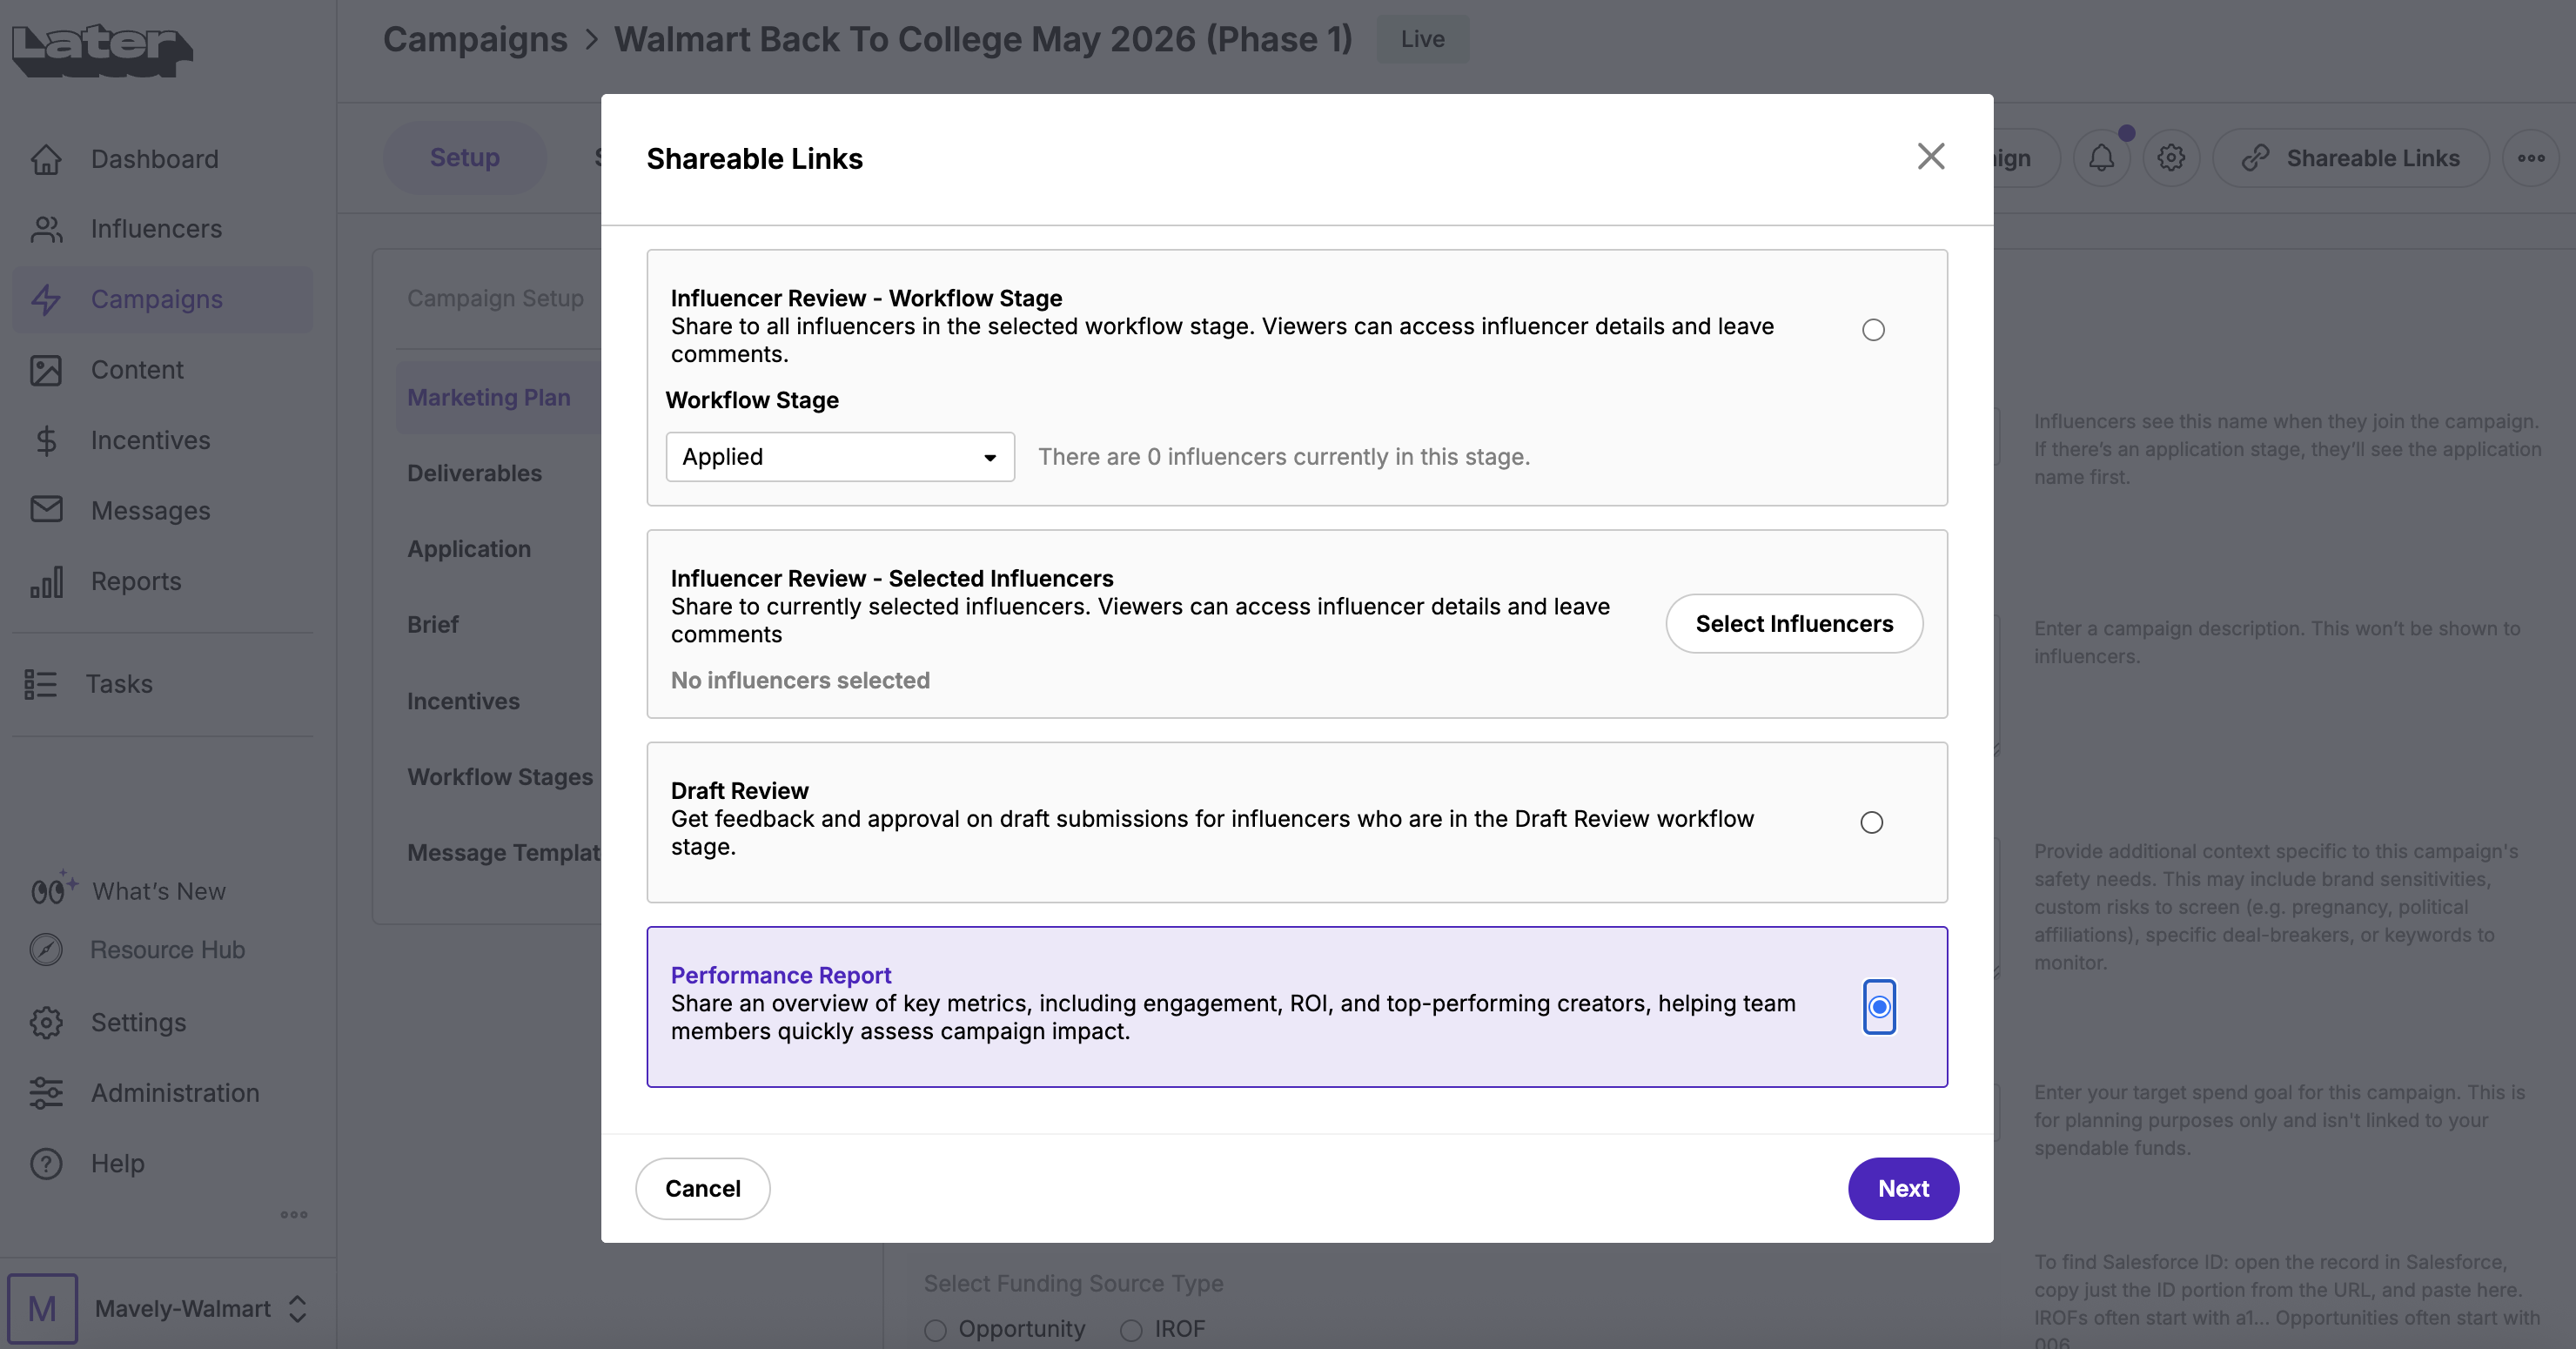
Task: Click the Content image icon
Action: point(46,370)
